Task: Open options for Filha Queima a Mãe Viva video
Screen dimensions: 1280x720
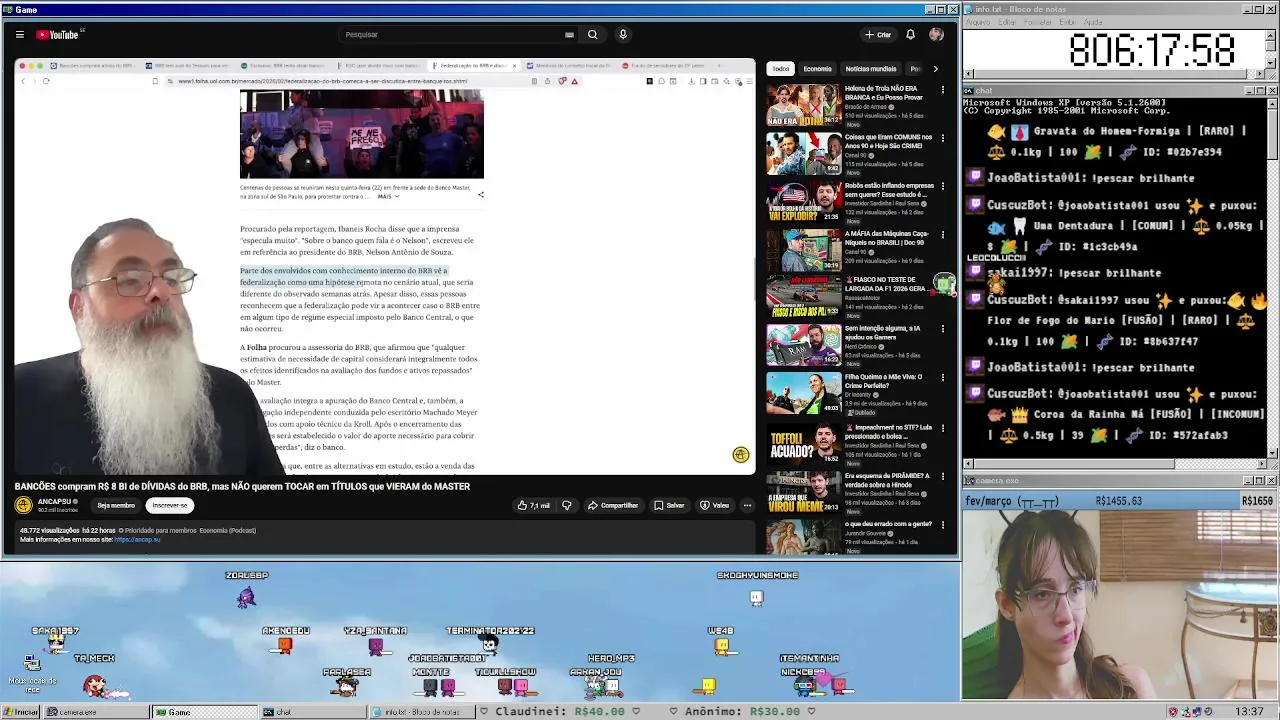Action: 942,378
